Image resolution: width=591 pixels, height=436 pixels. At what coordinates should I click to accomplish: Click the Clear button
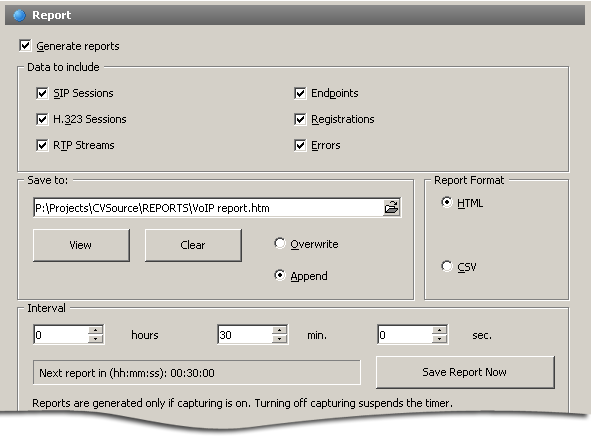(x=193, y=245)
